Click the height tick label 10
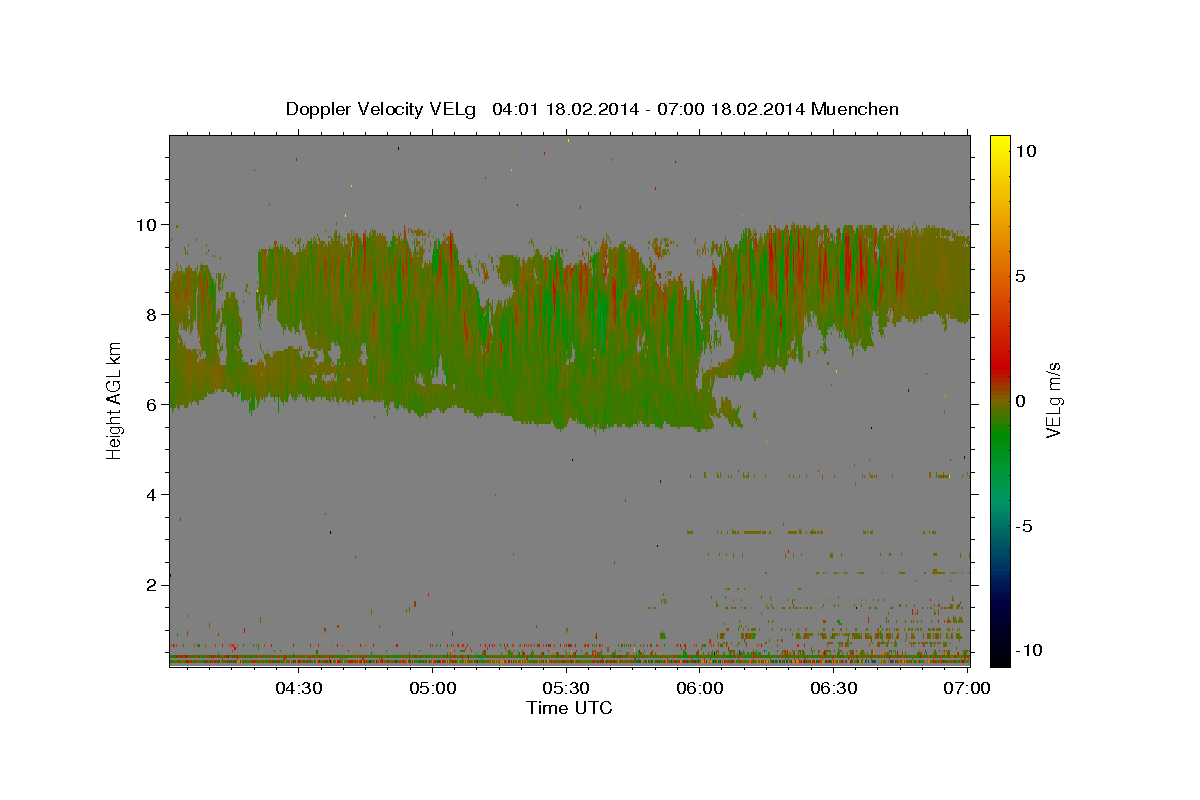 148,224
